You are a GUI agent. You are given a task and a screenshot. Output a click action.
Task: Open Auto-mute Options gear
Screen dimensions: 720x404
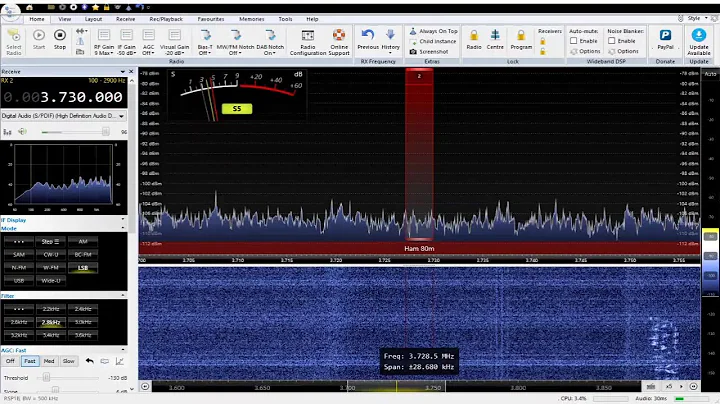pos(574,51)
